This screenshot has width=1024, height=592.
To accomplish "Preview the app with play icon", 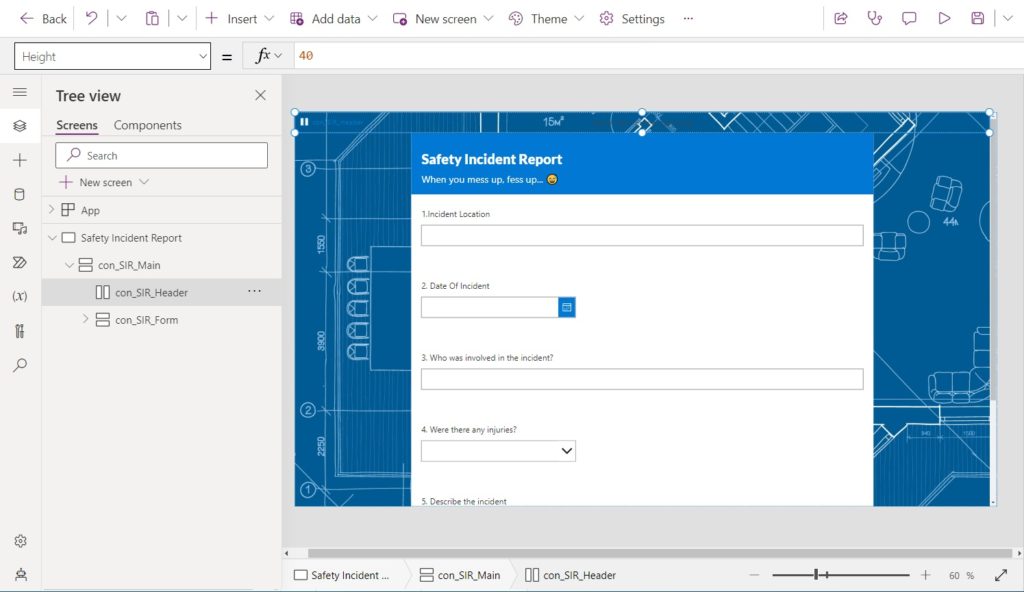I will pyautogui.click(x=944, y=18).
